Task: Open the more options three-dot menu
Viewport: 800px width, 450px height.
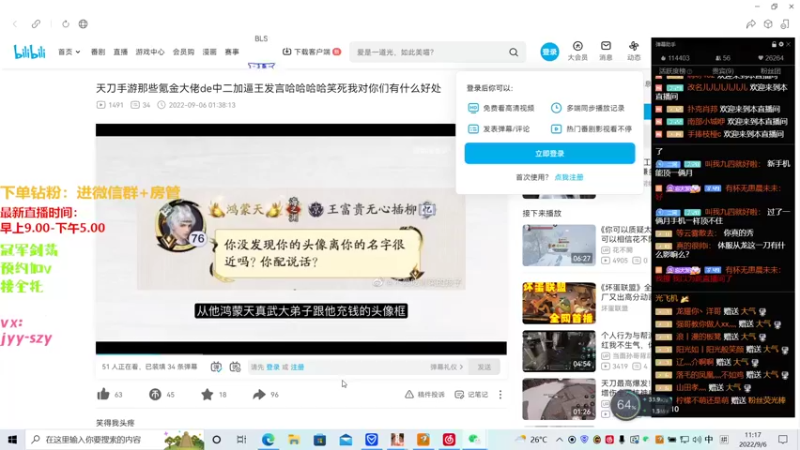Action: (x=501, y=394)
